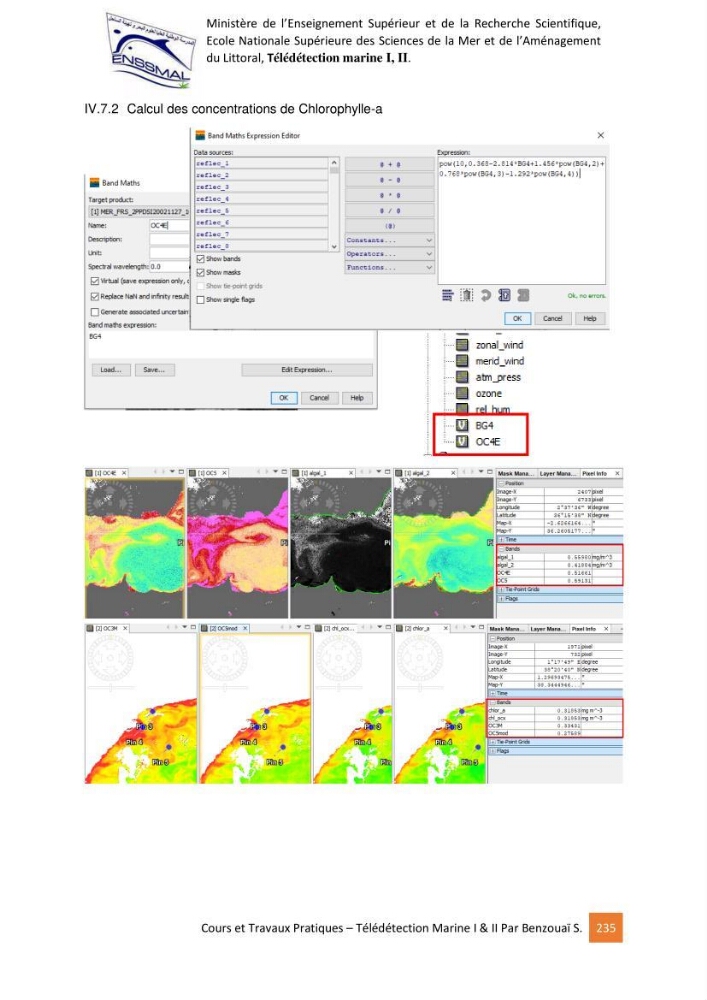Click the Load... button in Band Maths

(x=112, y=370)
